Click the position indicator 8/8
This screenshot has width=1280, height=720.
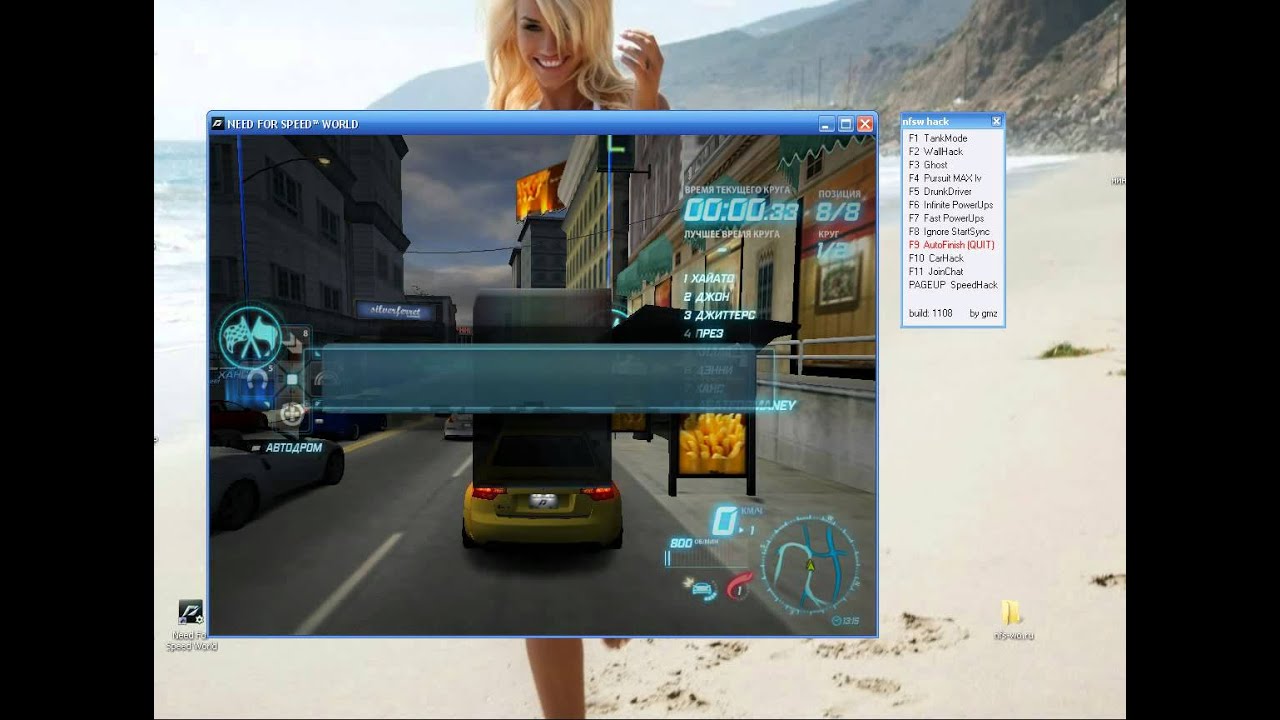click(x=837, y=211)
